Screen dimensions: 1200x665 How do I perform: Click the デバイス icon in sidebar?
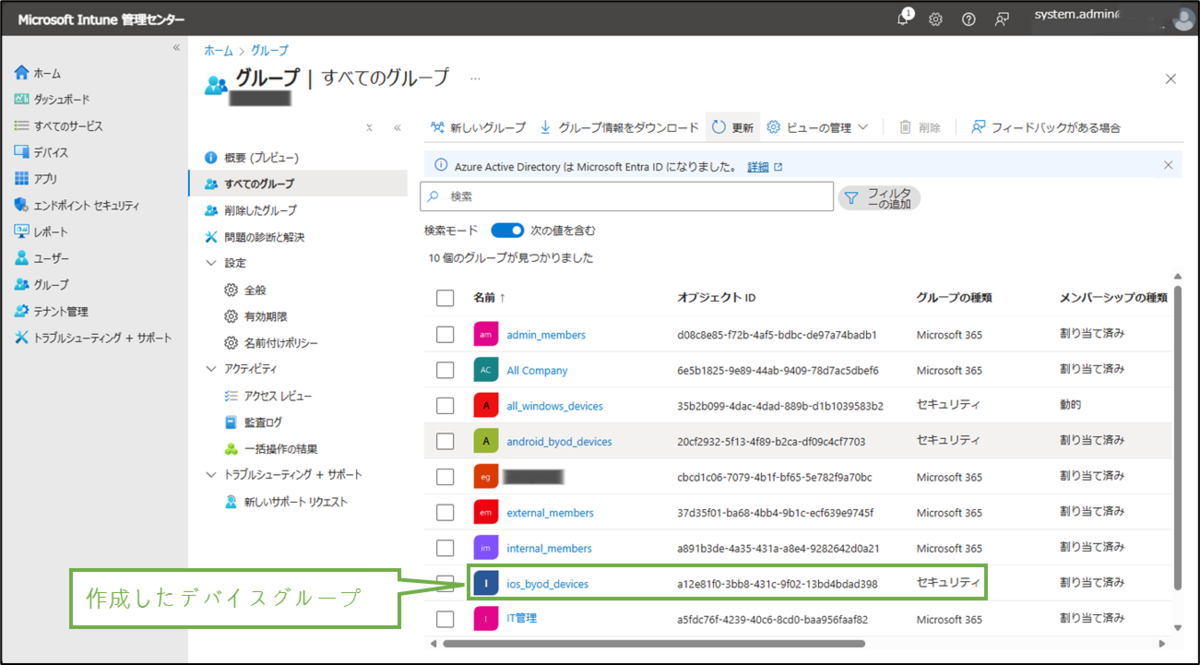22,152
